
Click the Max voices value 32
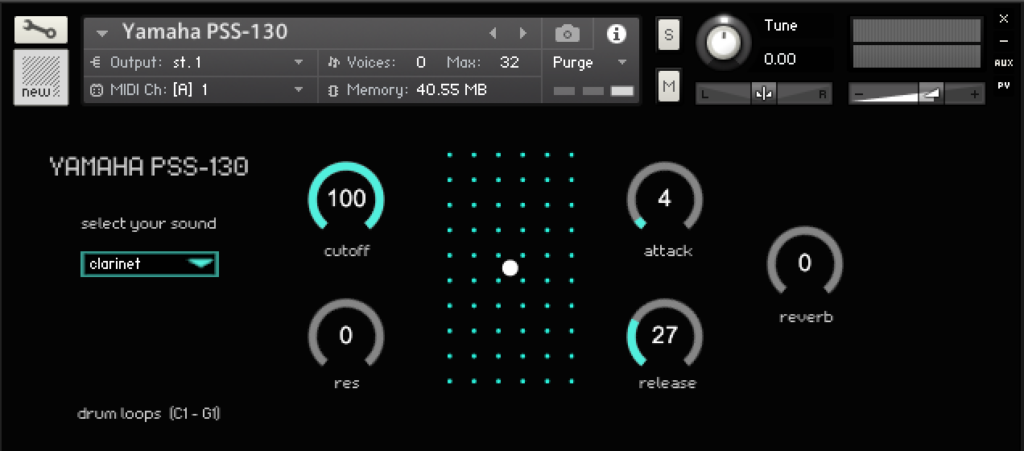coord(509,63)
